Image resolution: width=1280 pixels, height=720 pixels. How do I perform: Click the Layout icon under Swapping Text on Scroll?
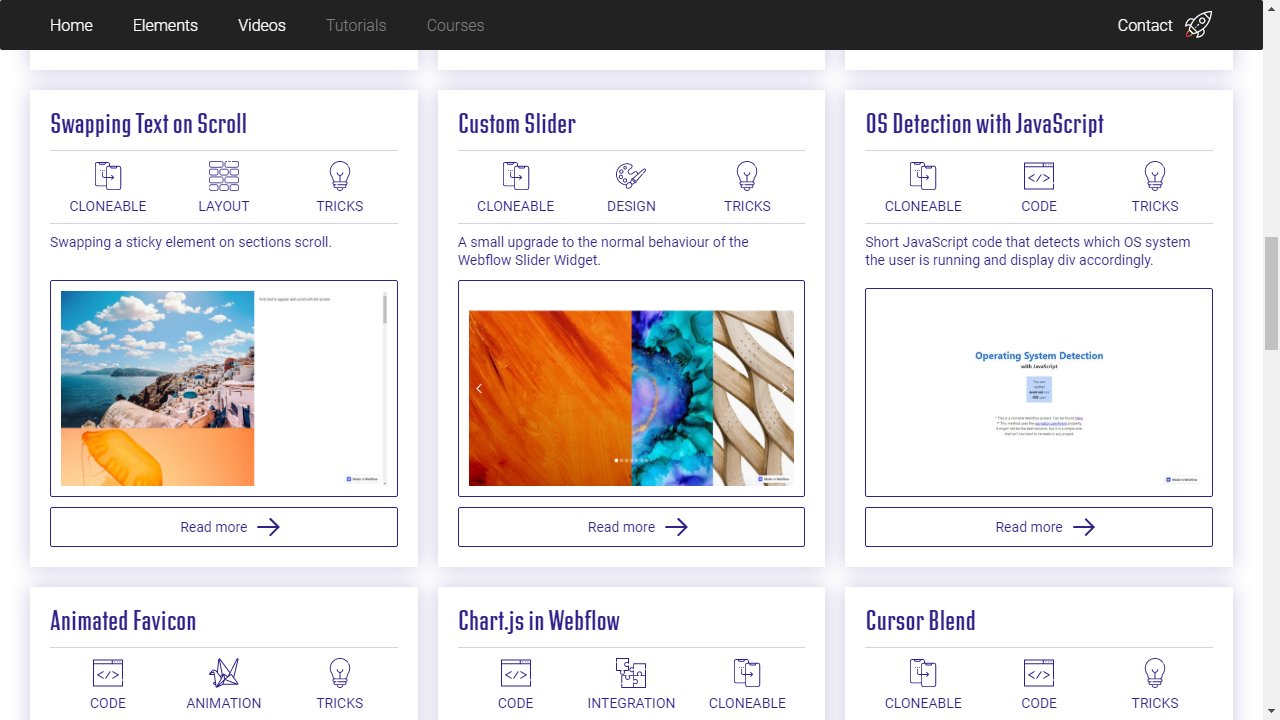pos(223,176)
